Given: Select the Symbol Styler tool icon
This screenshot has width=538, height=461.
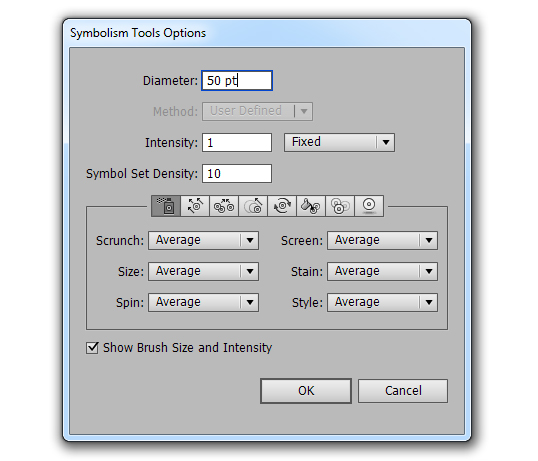Looking at the screenshot, I should [369, 206].
